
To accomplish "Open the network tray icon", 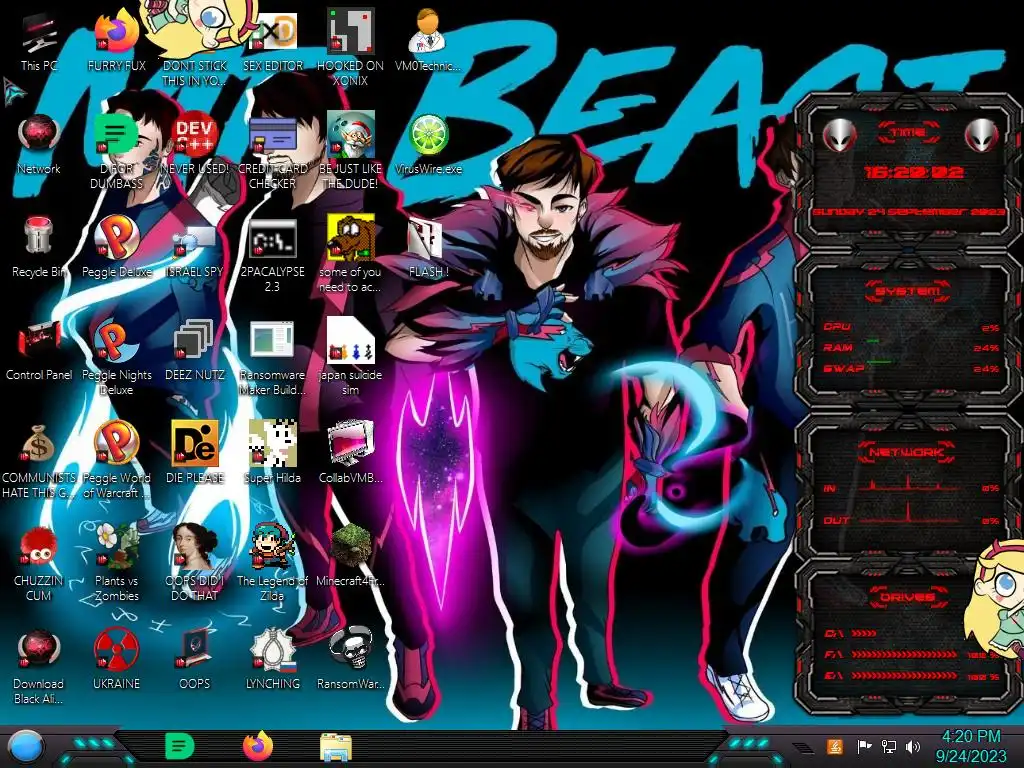I will tap(889, 746).
